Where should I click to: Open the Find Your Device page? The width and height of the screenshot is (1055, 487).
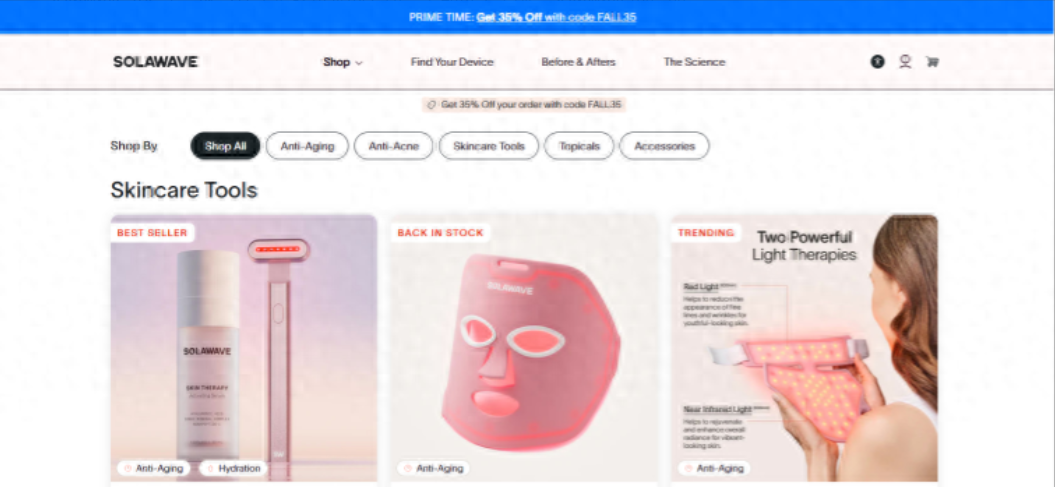[452, 62]
